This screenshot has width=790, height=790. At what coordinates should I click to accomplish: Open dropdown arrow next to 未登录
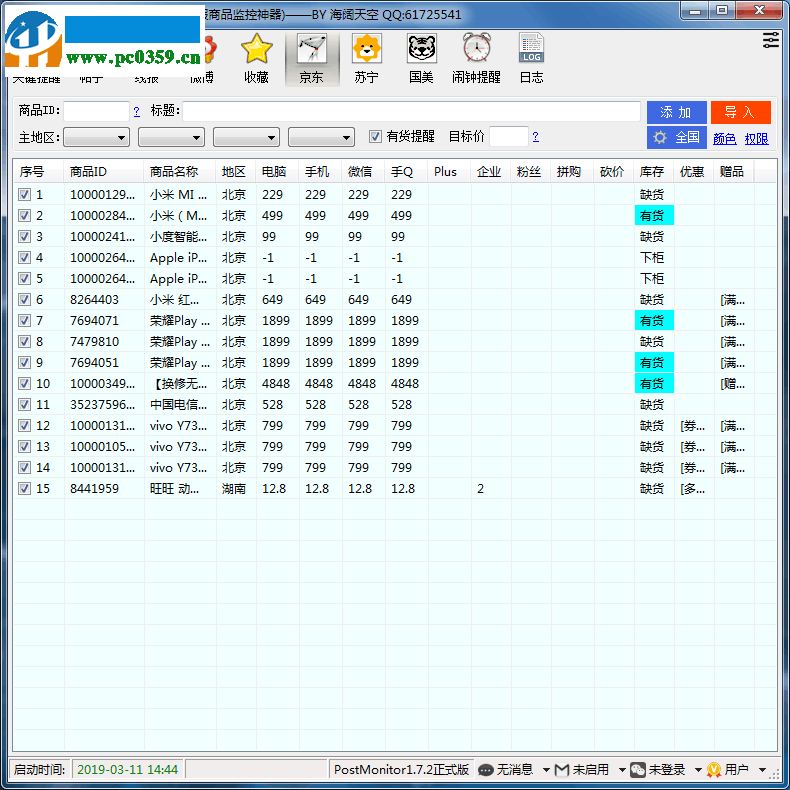[698, 770]
